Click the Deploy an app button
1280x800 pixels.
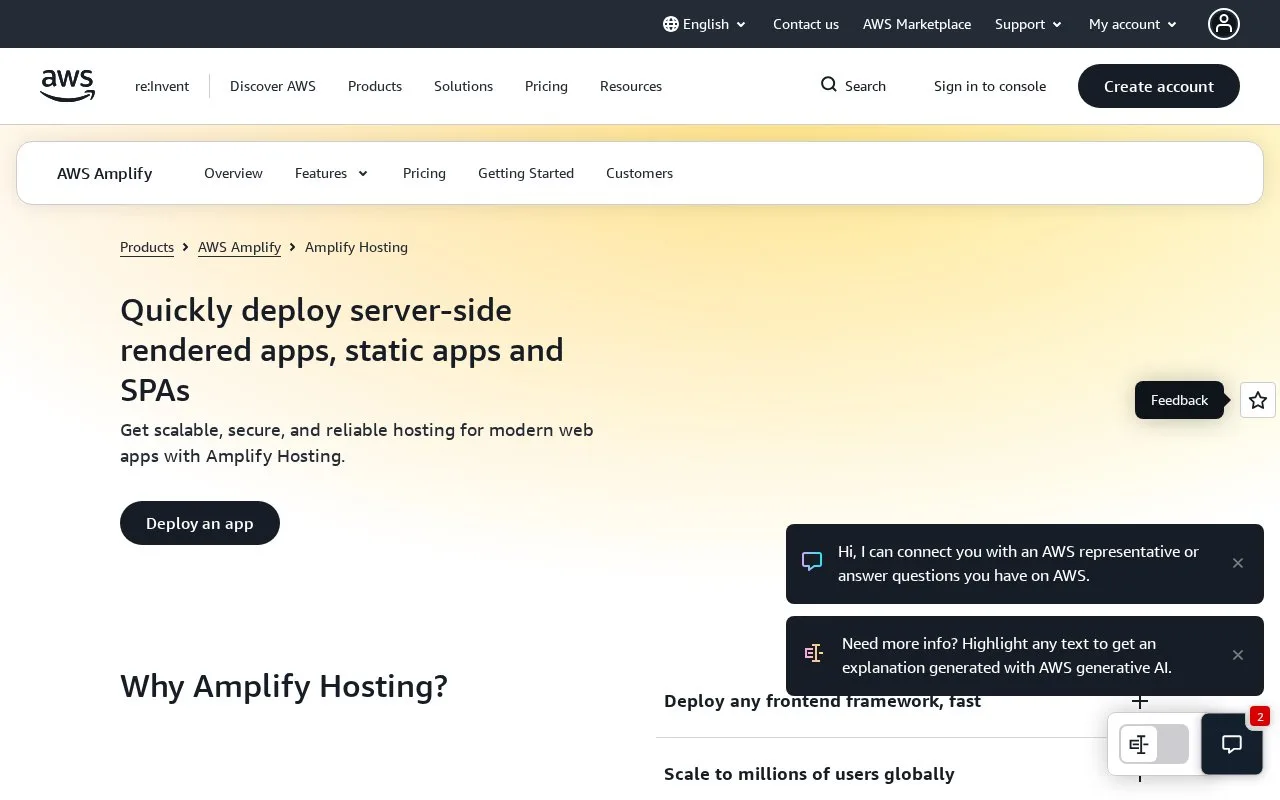point(200,523)
